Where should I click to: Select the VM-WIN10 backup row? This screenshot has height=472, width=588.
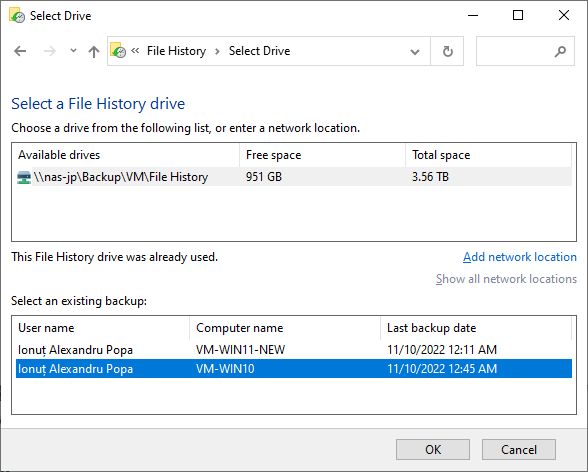294,369
